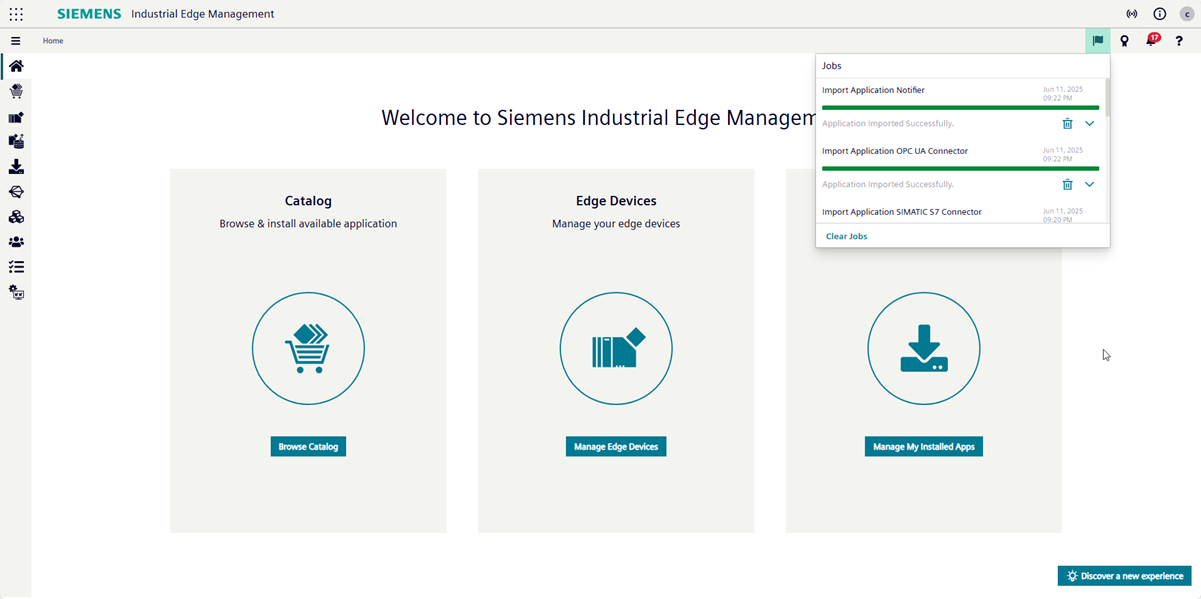Toggle the hamburger navigation menu
The width and height of the screenshot is (1201, 599).
(x=16, y=41)
